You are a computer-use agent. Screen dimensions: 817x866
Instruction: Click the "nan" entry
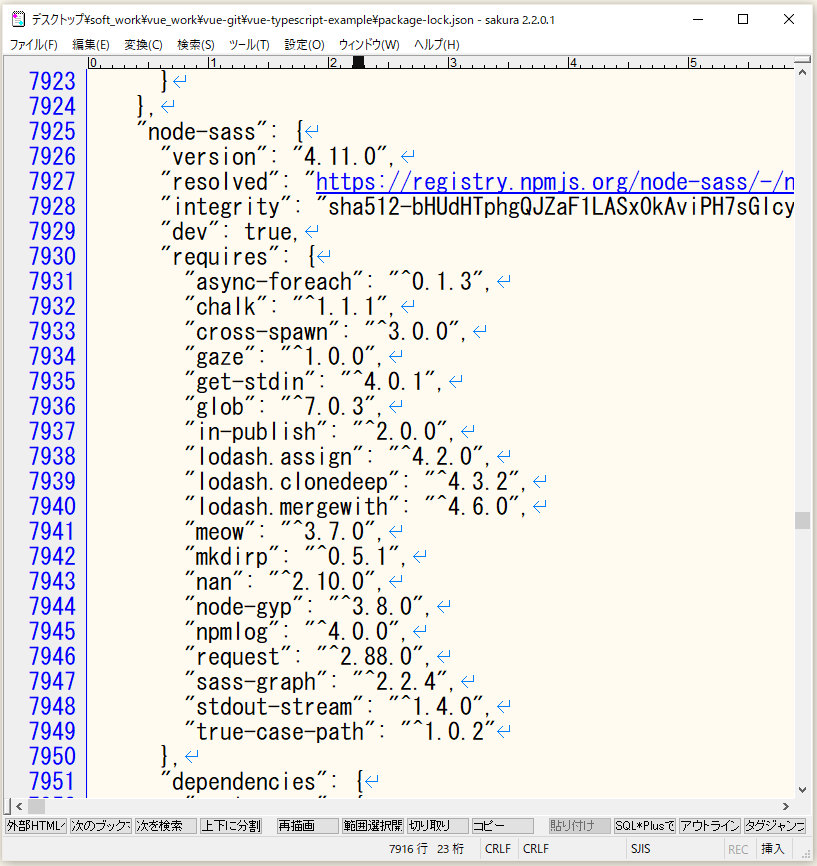[x=283, y=582]
